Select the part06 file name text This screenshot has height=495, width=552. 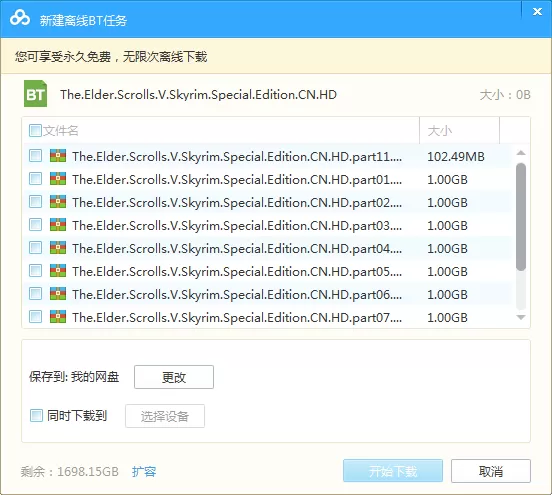237,294
